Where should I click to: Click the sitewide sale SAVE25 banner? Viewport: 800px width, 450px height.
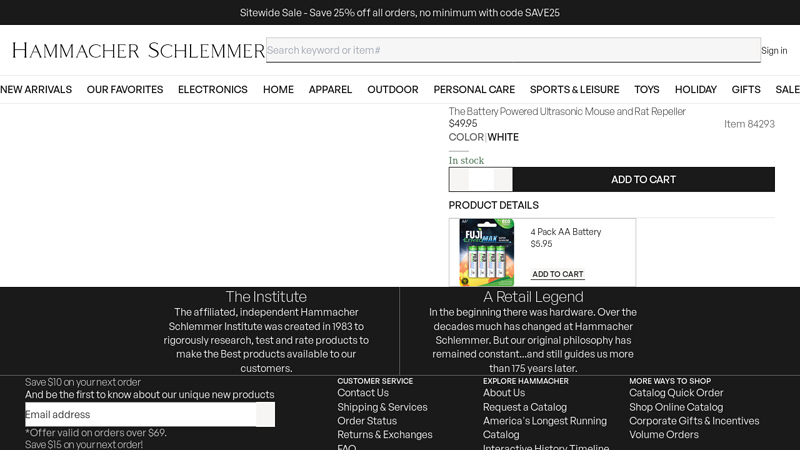[400, 13]
